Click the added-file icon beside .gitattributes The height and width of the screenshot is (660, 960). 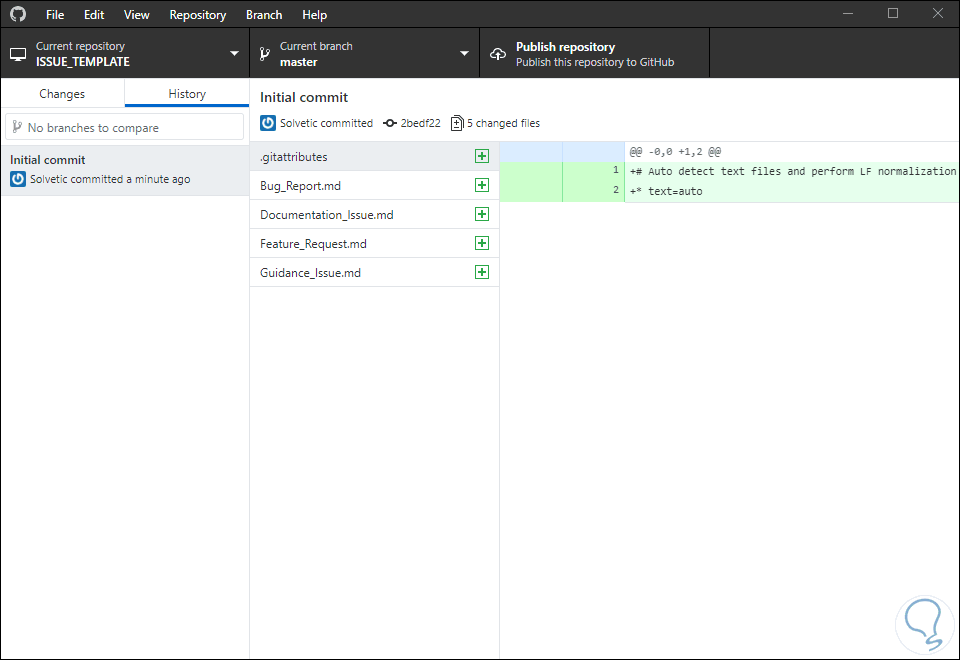[482, 156]
